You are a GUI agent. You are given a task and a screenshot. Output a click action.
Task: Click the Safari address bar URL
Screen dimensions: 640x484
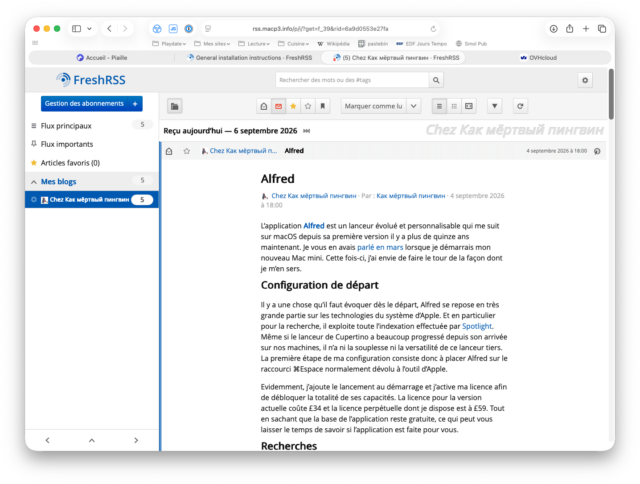point(320,29)
